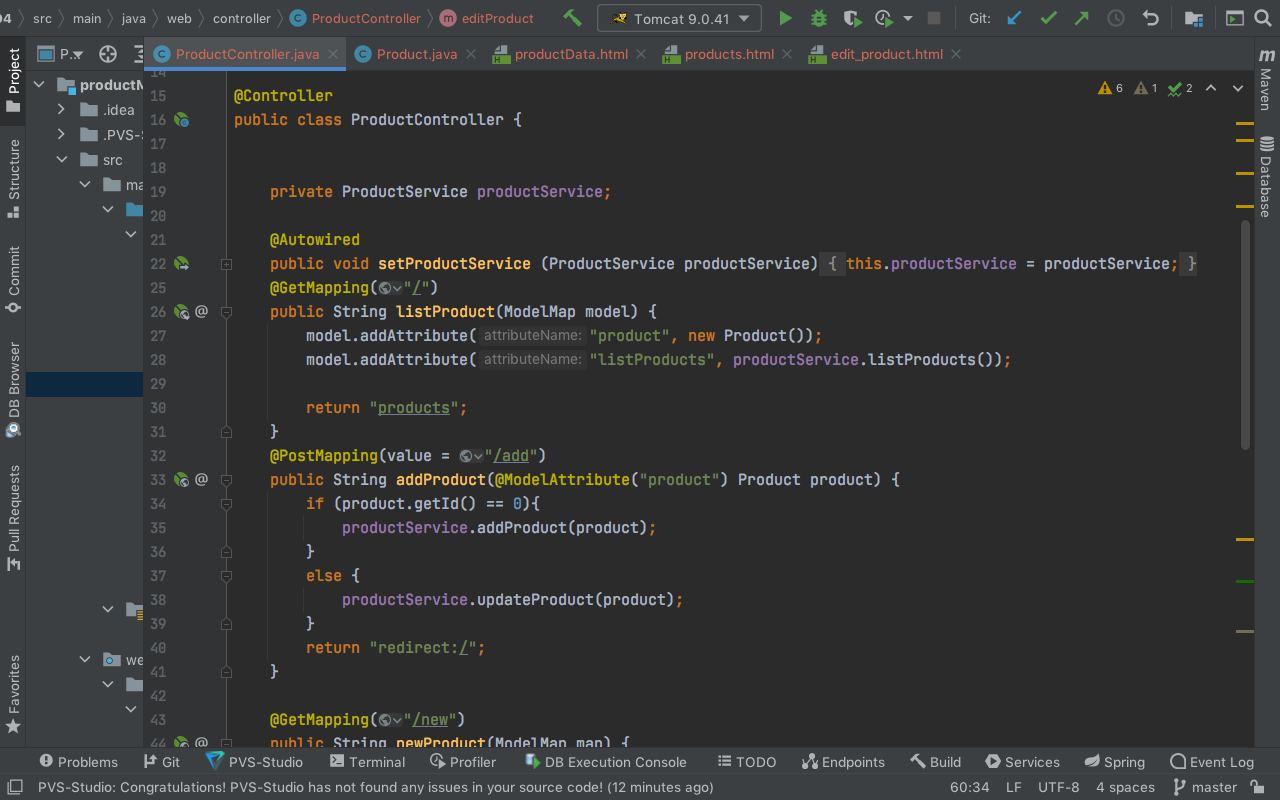This screenshot has width=1280, height=800.
Task: Toggle the fold marker on line 22
Action: [x=227, y=264]
